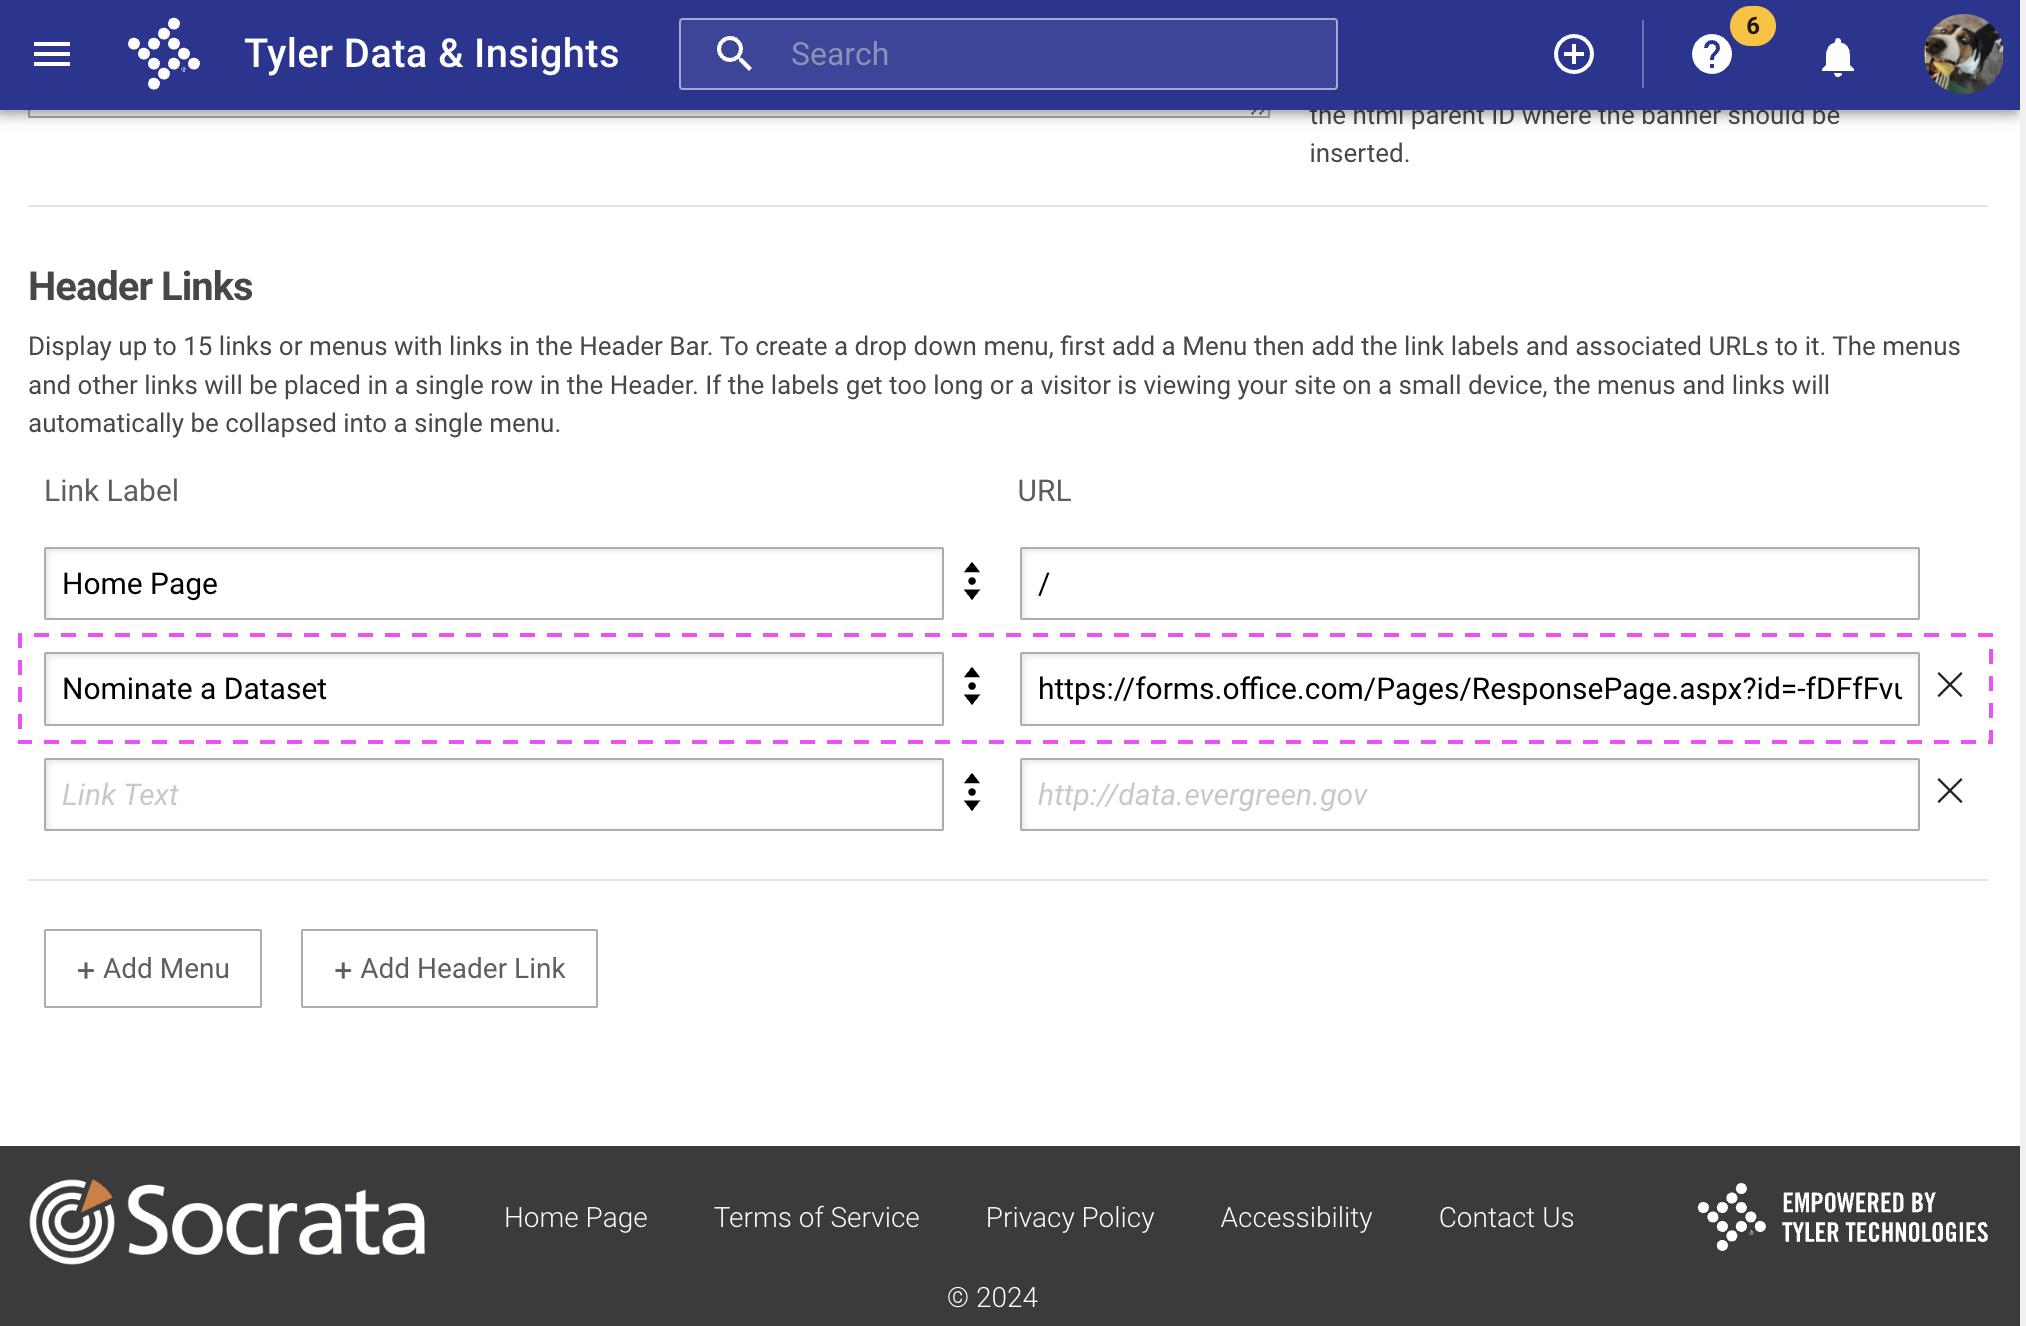
Task: Click reorder handle for Nominate a Dataset row
Action: [x=972, y=686]
